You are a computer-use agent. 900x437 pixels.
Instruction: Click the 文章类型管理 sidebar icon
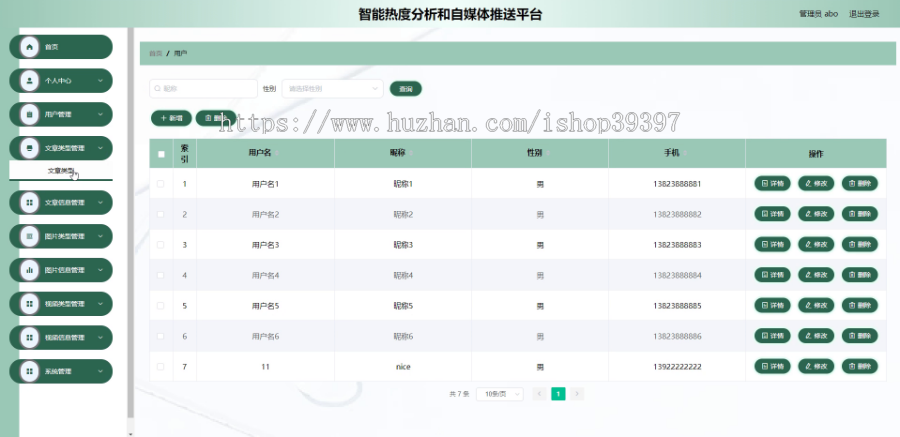[29, 148]
